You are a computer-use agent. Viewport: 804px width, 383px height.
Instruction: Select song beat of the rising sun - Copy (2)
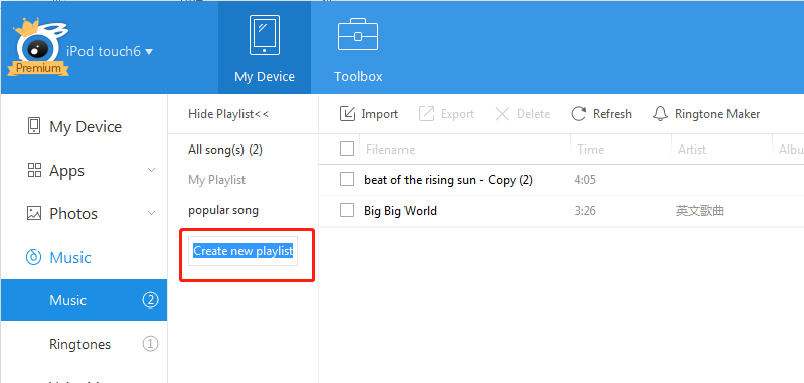(448, 180)
